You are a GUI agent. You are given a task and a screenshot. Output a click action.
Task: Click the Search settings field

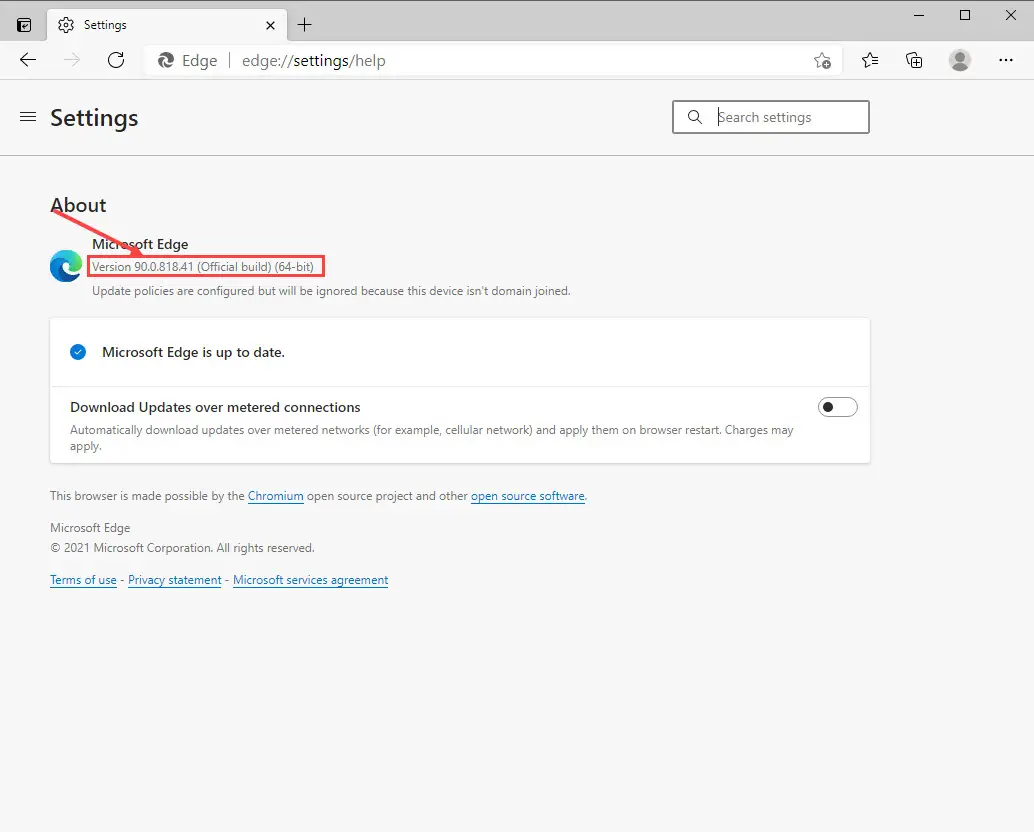tap(771, 117)
